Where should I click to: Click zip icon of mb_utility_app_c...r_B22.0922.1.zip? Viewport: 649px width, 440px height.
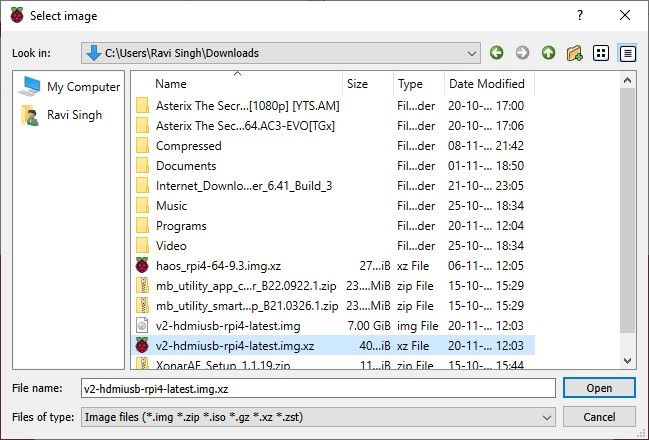pos(142,286)
